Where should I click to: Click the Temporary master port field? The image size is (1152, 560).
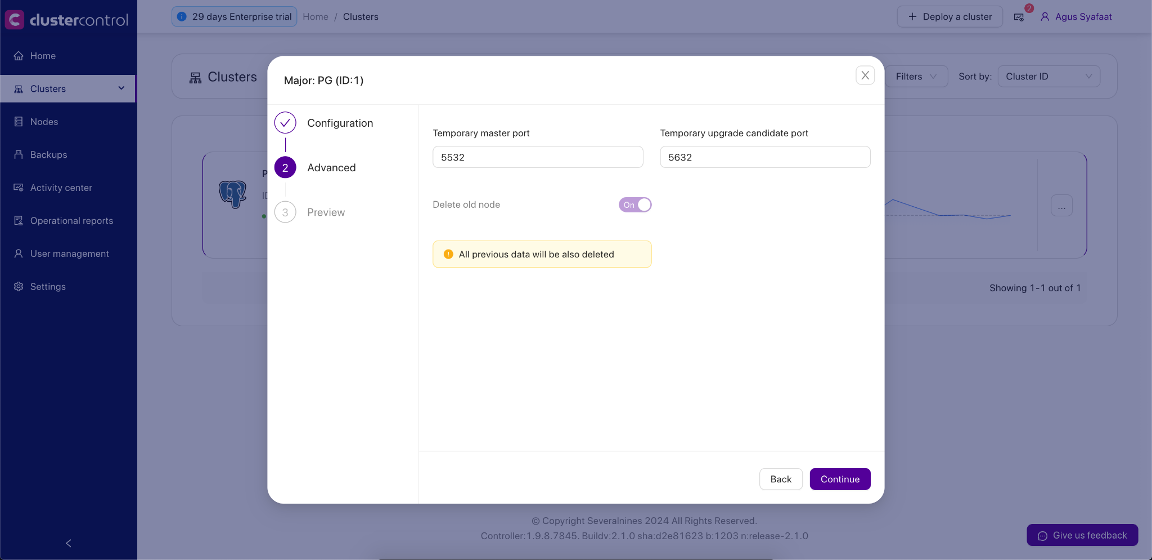(537, 157)
